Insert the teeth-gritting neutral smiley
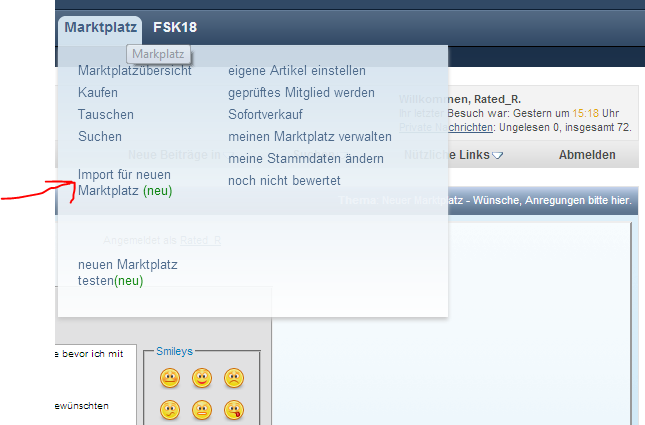Screen dimensions: 645x425 (202, 410)
